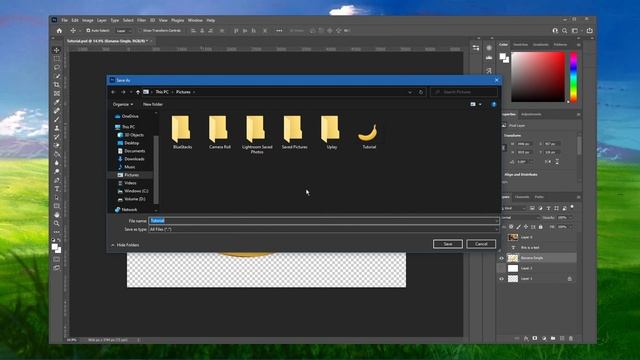The width and height of the screenshot is (640, 360).
Task: Open the Auto-Select Layer dropdown
Action: pyautogui.click(x=123, y=31)
